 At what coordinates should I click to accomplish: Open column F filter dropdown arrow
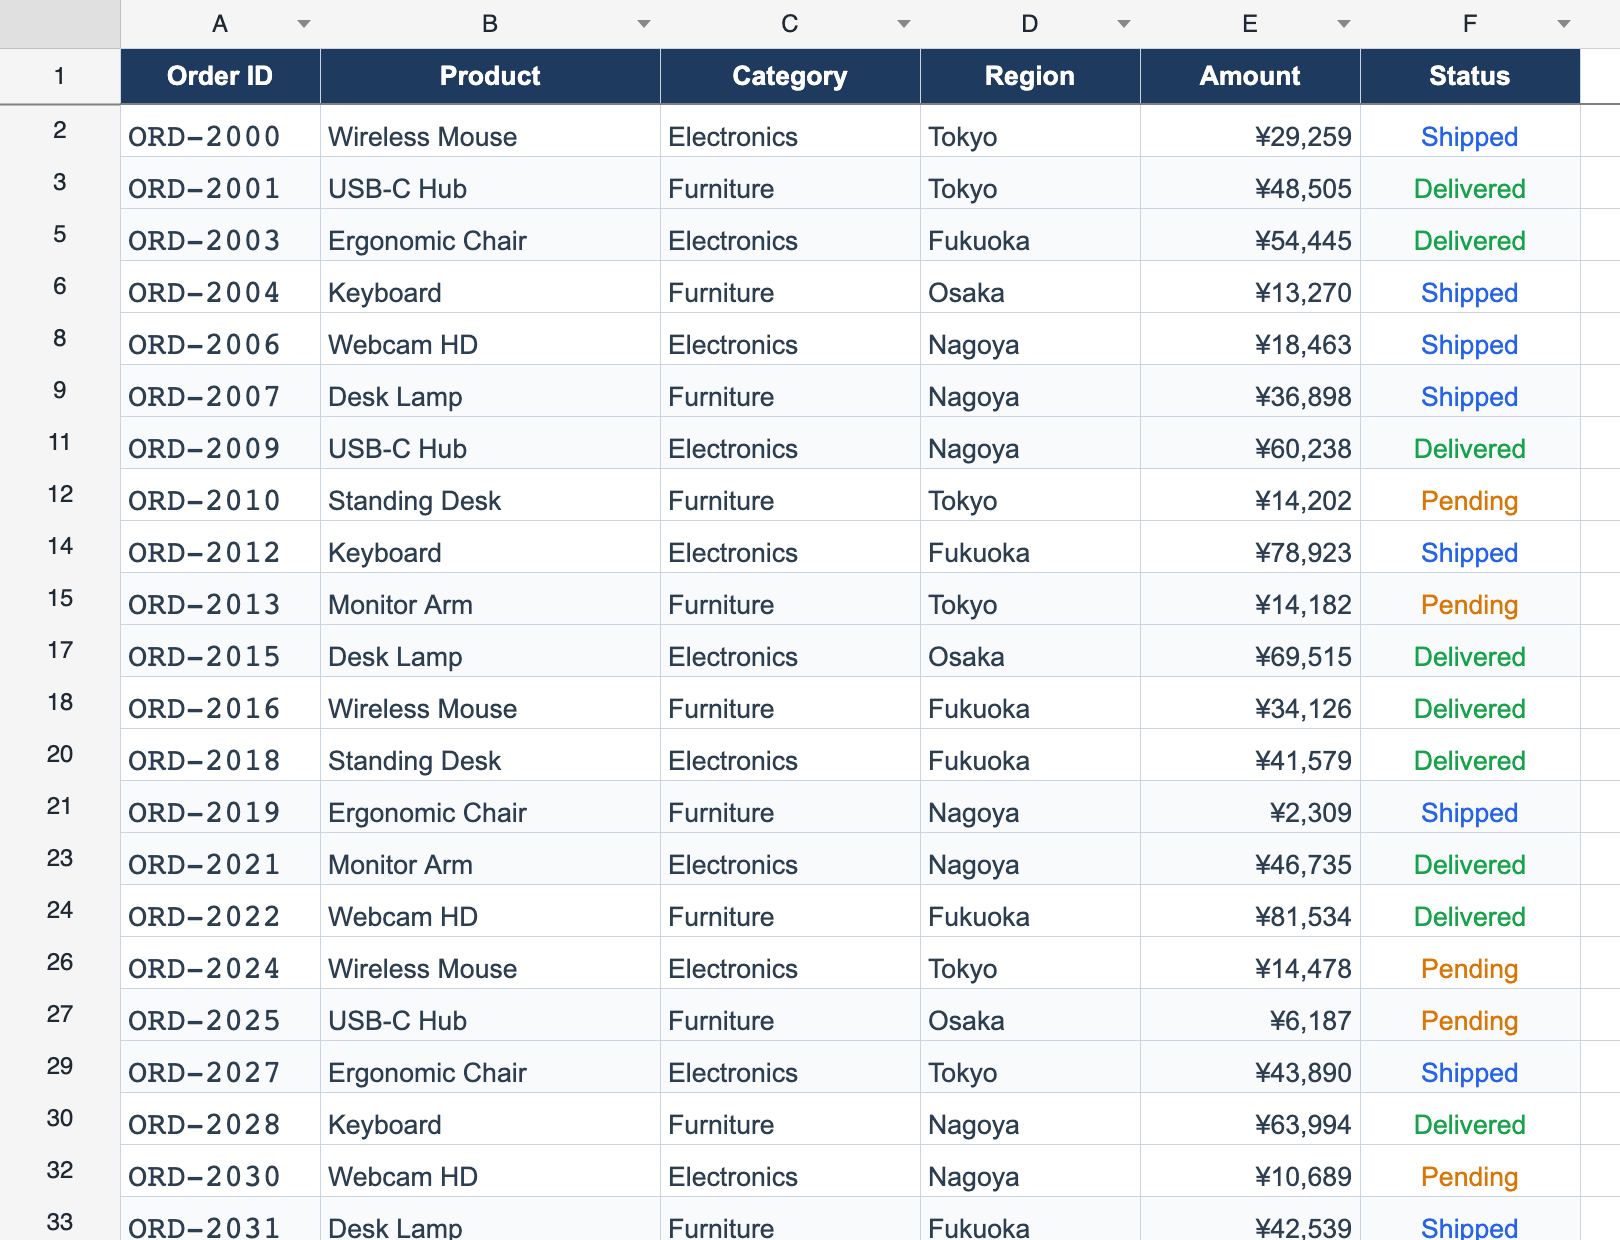coord(1564,24)
